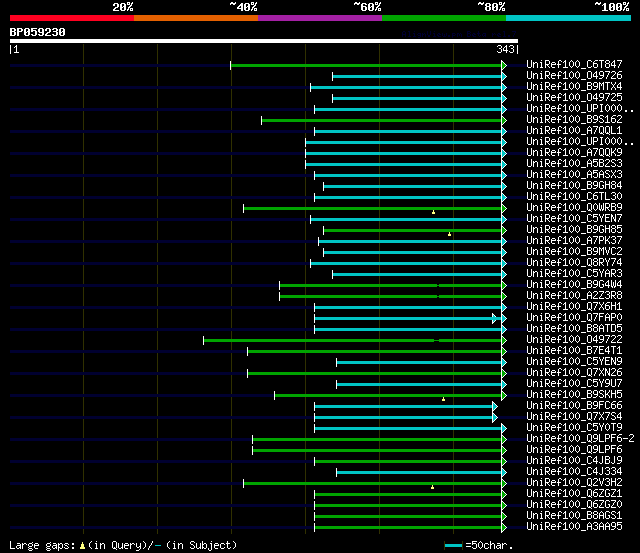Select the UniRef100_Q9LPF6 label
640x553 pixels.
click(574, 450)
